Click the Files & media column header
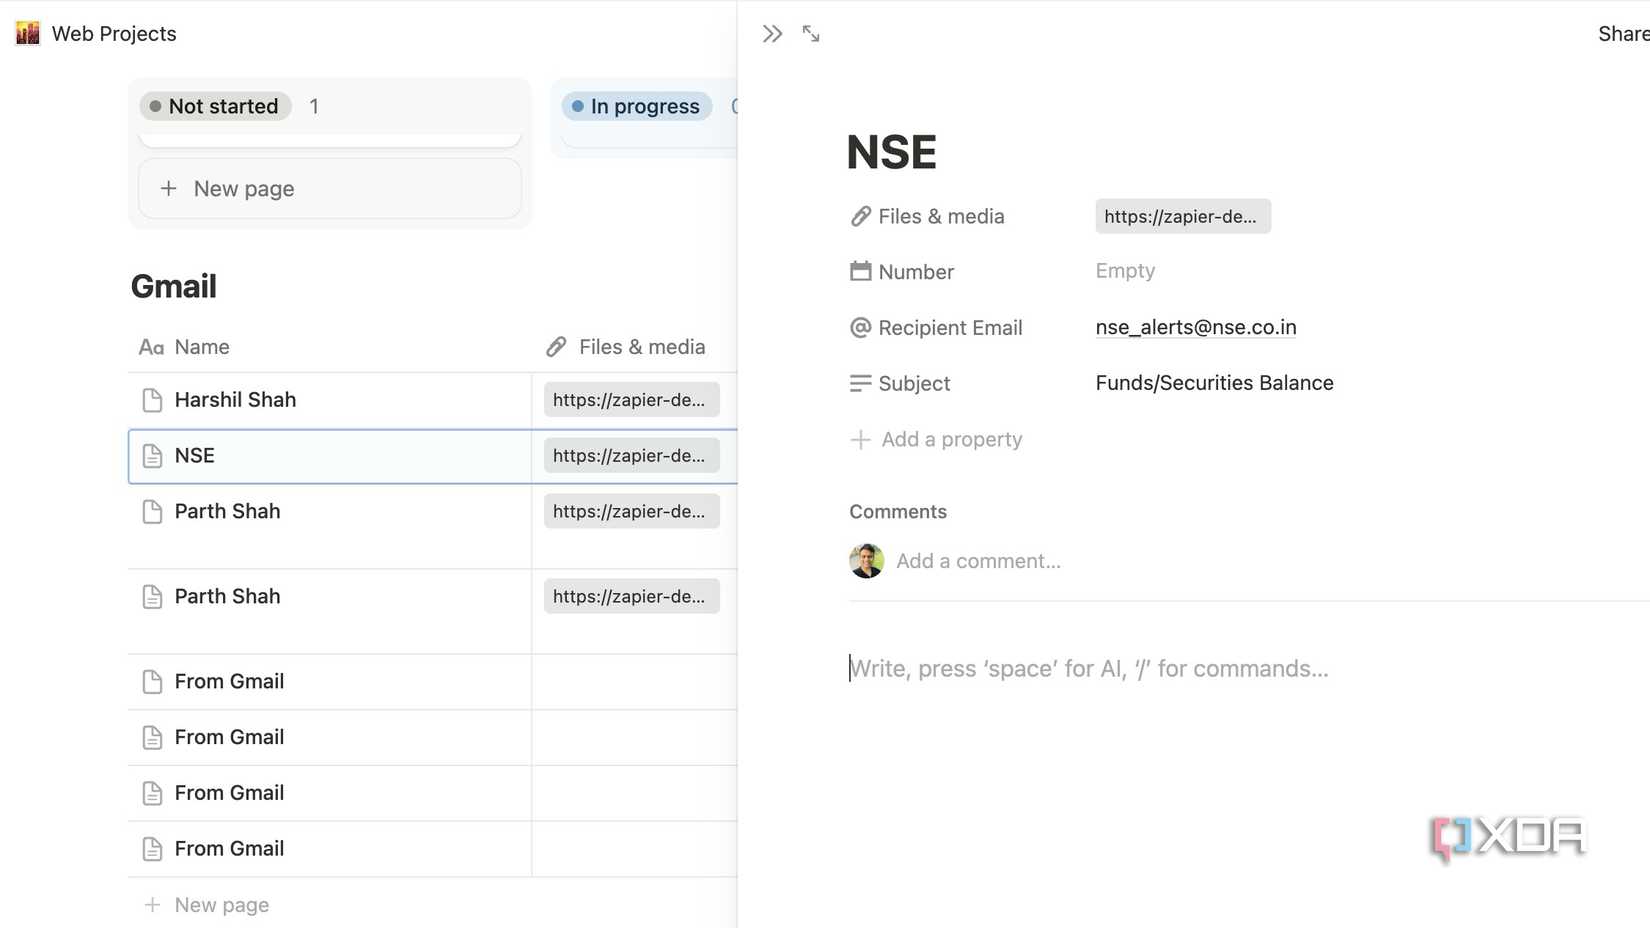Viewport: 1650px width, 928px height. (x=641, y=347)
